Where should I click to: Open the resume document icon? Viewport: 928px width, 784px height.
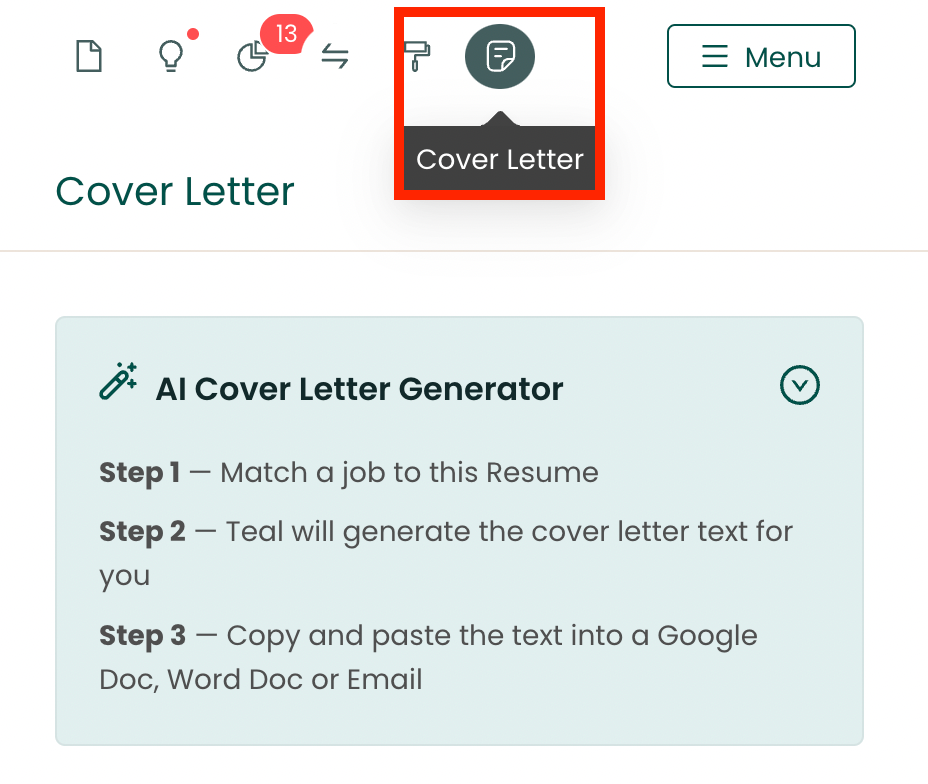click(x=88, y=56)
